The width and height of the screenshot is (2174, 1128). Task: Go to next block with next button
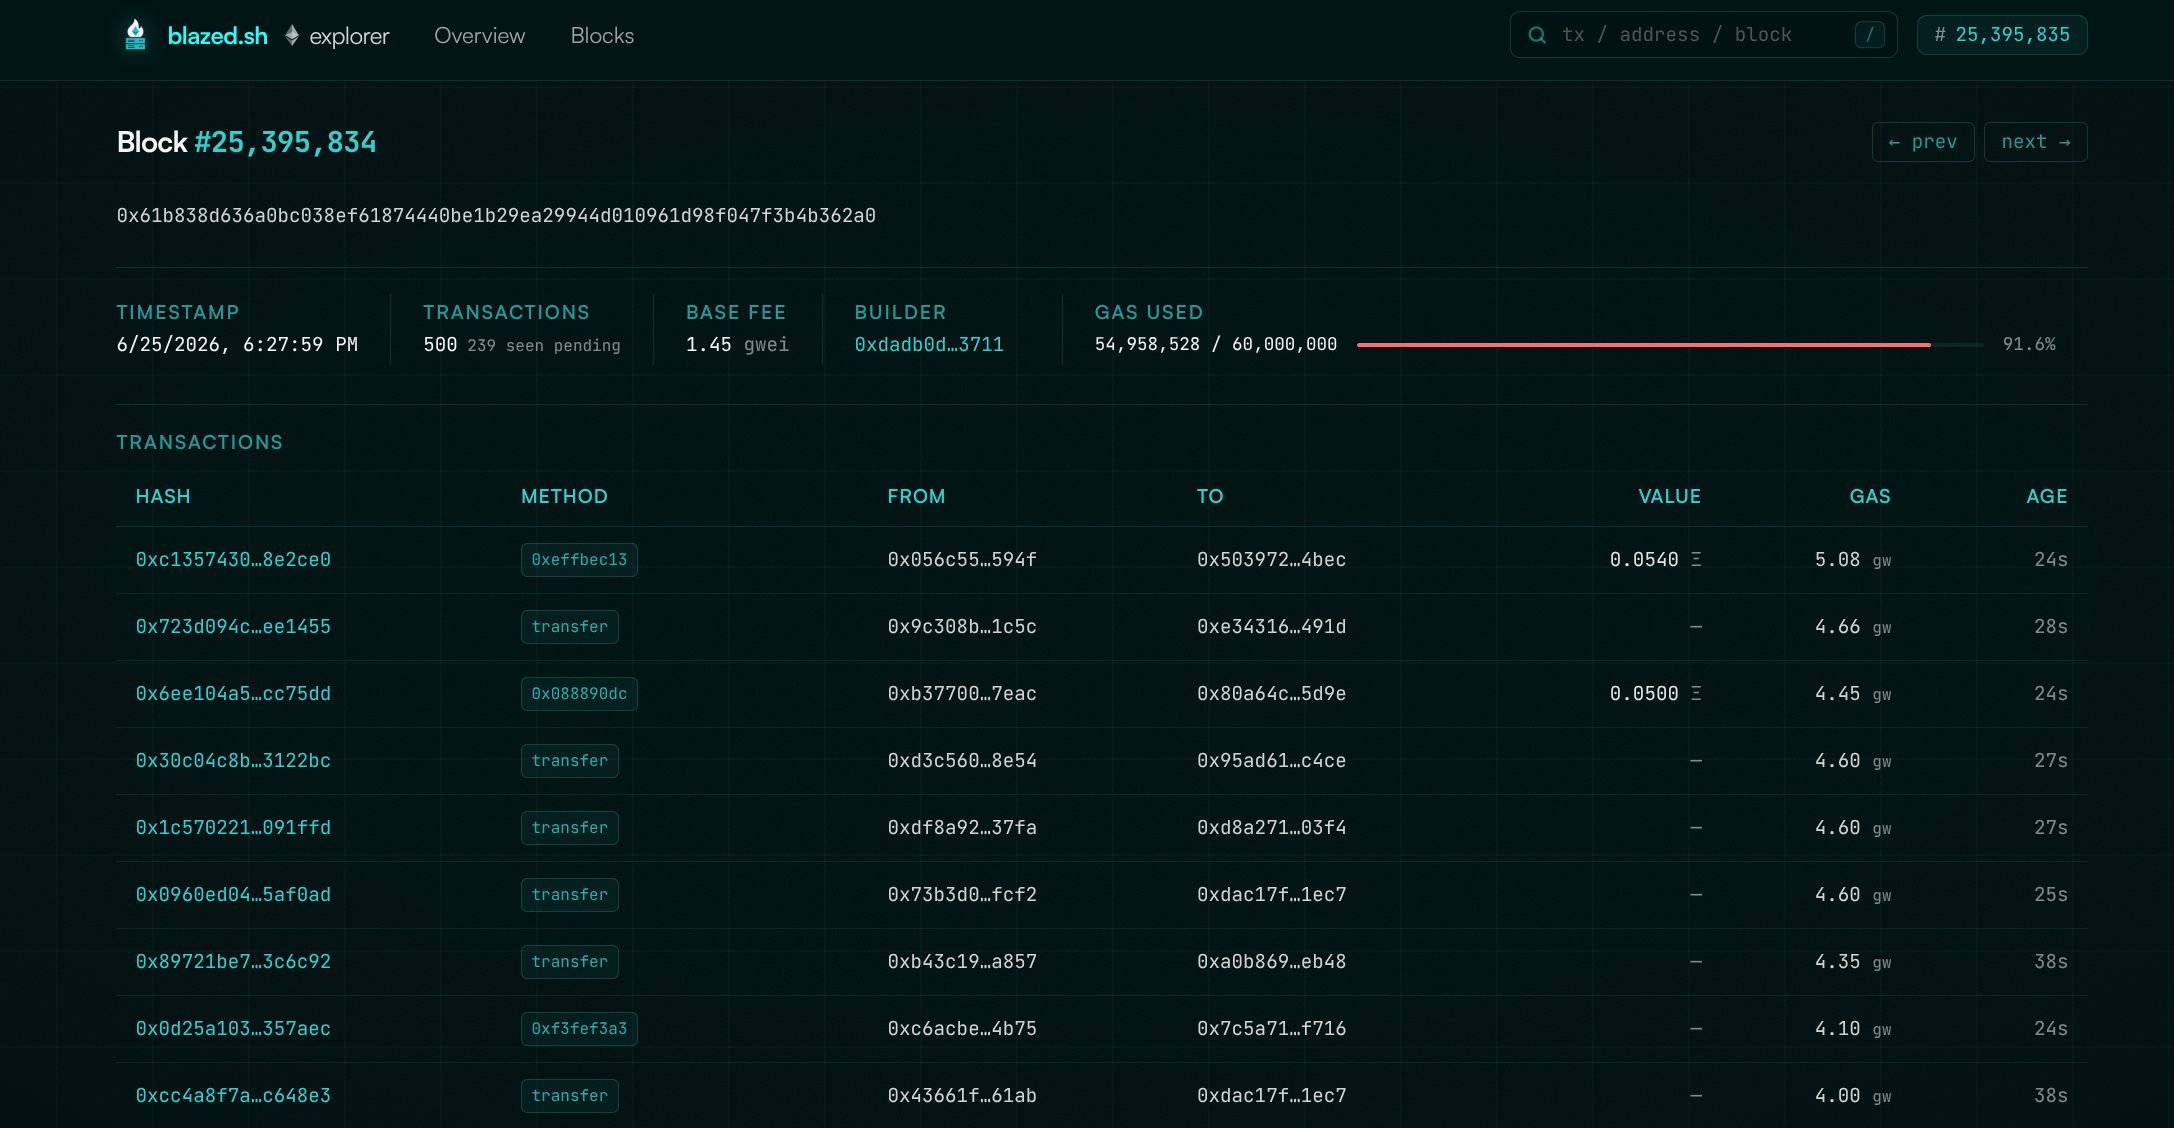[x=2035, y=142]
